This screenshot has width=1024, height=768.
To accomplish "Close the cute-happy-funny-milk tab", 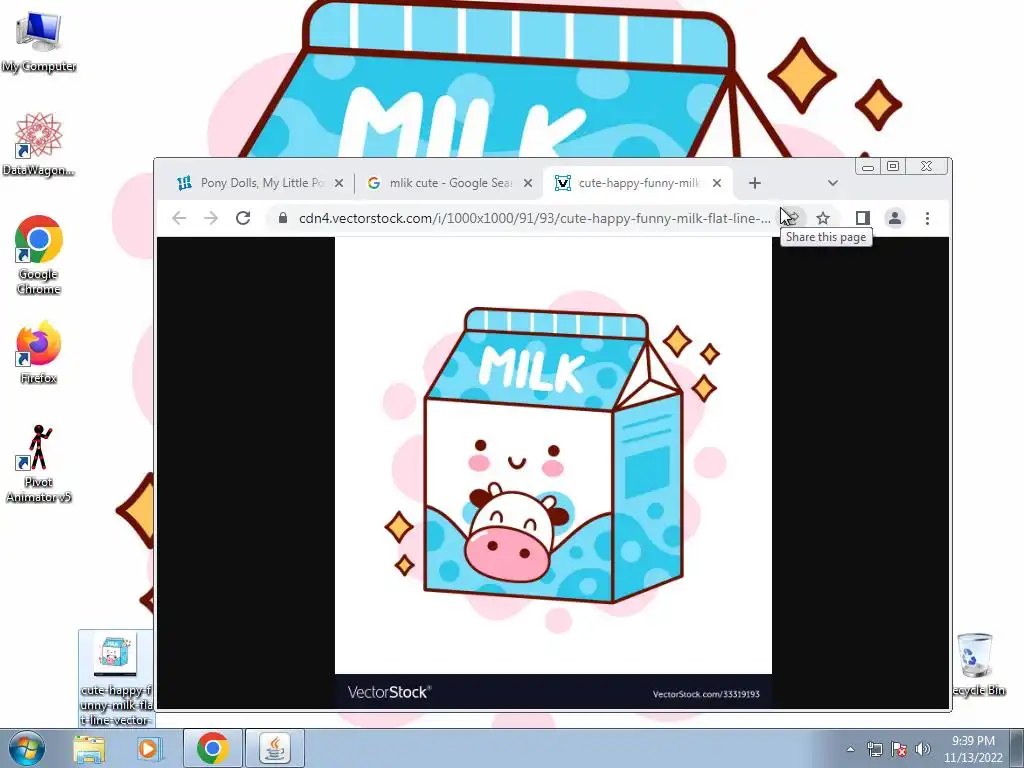I will (717, 184).
